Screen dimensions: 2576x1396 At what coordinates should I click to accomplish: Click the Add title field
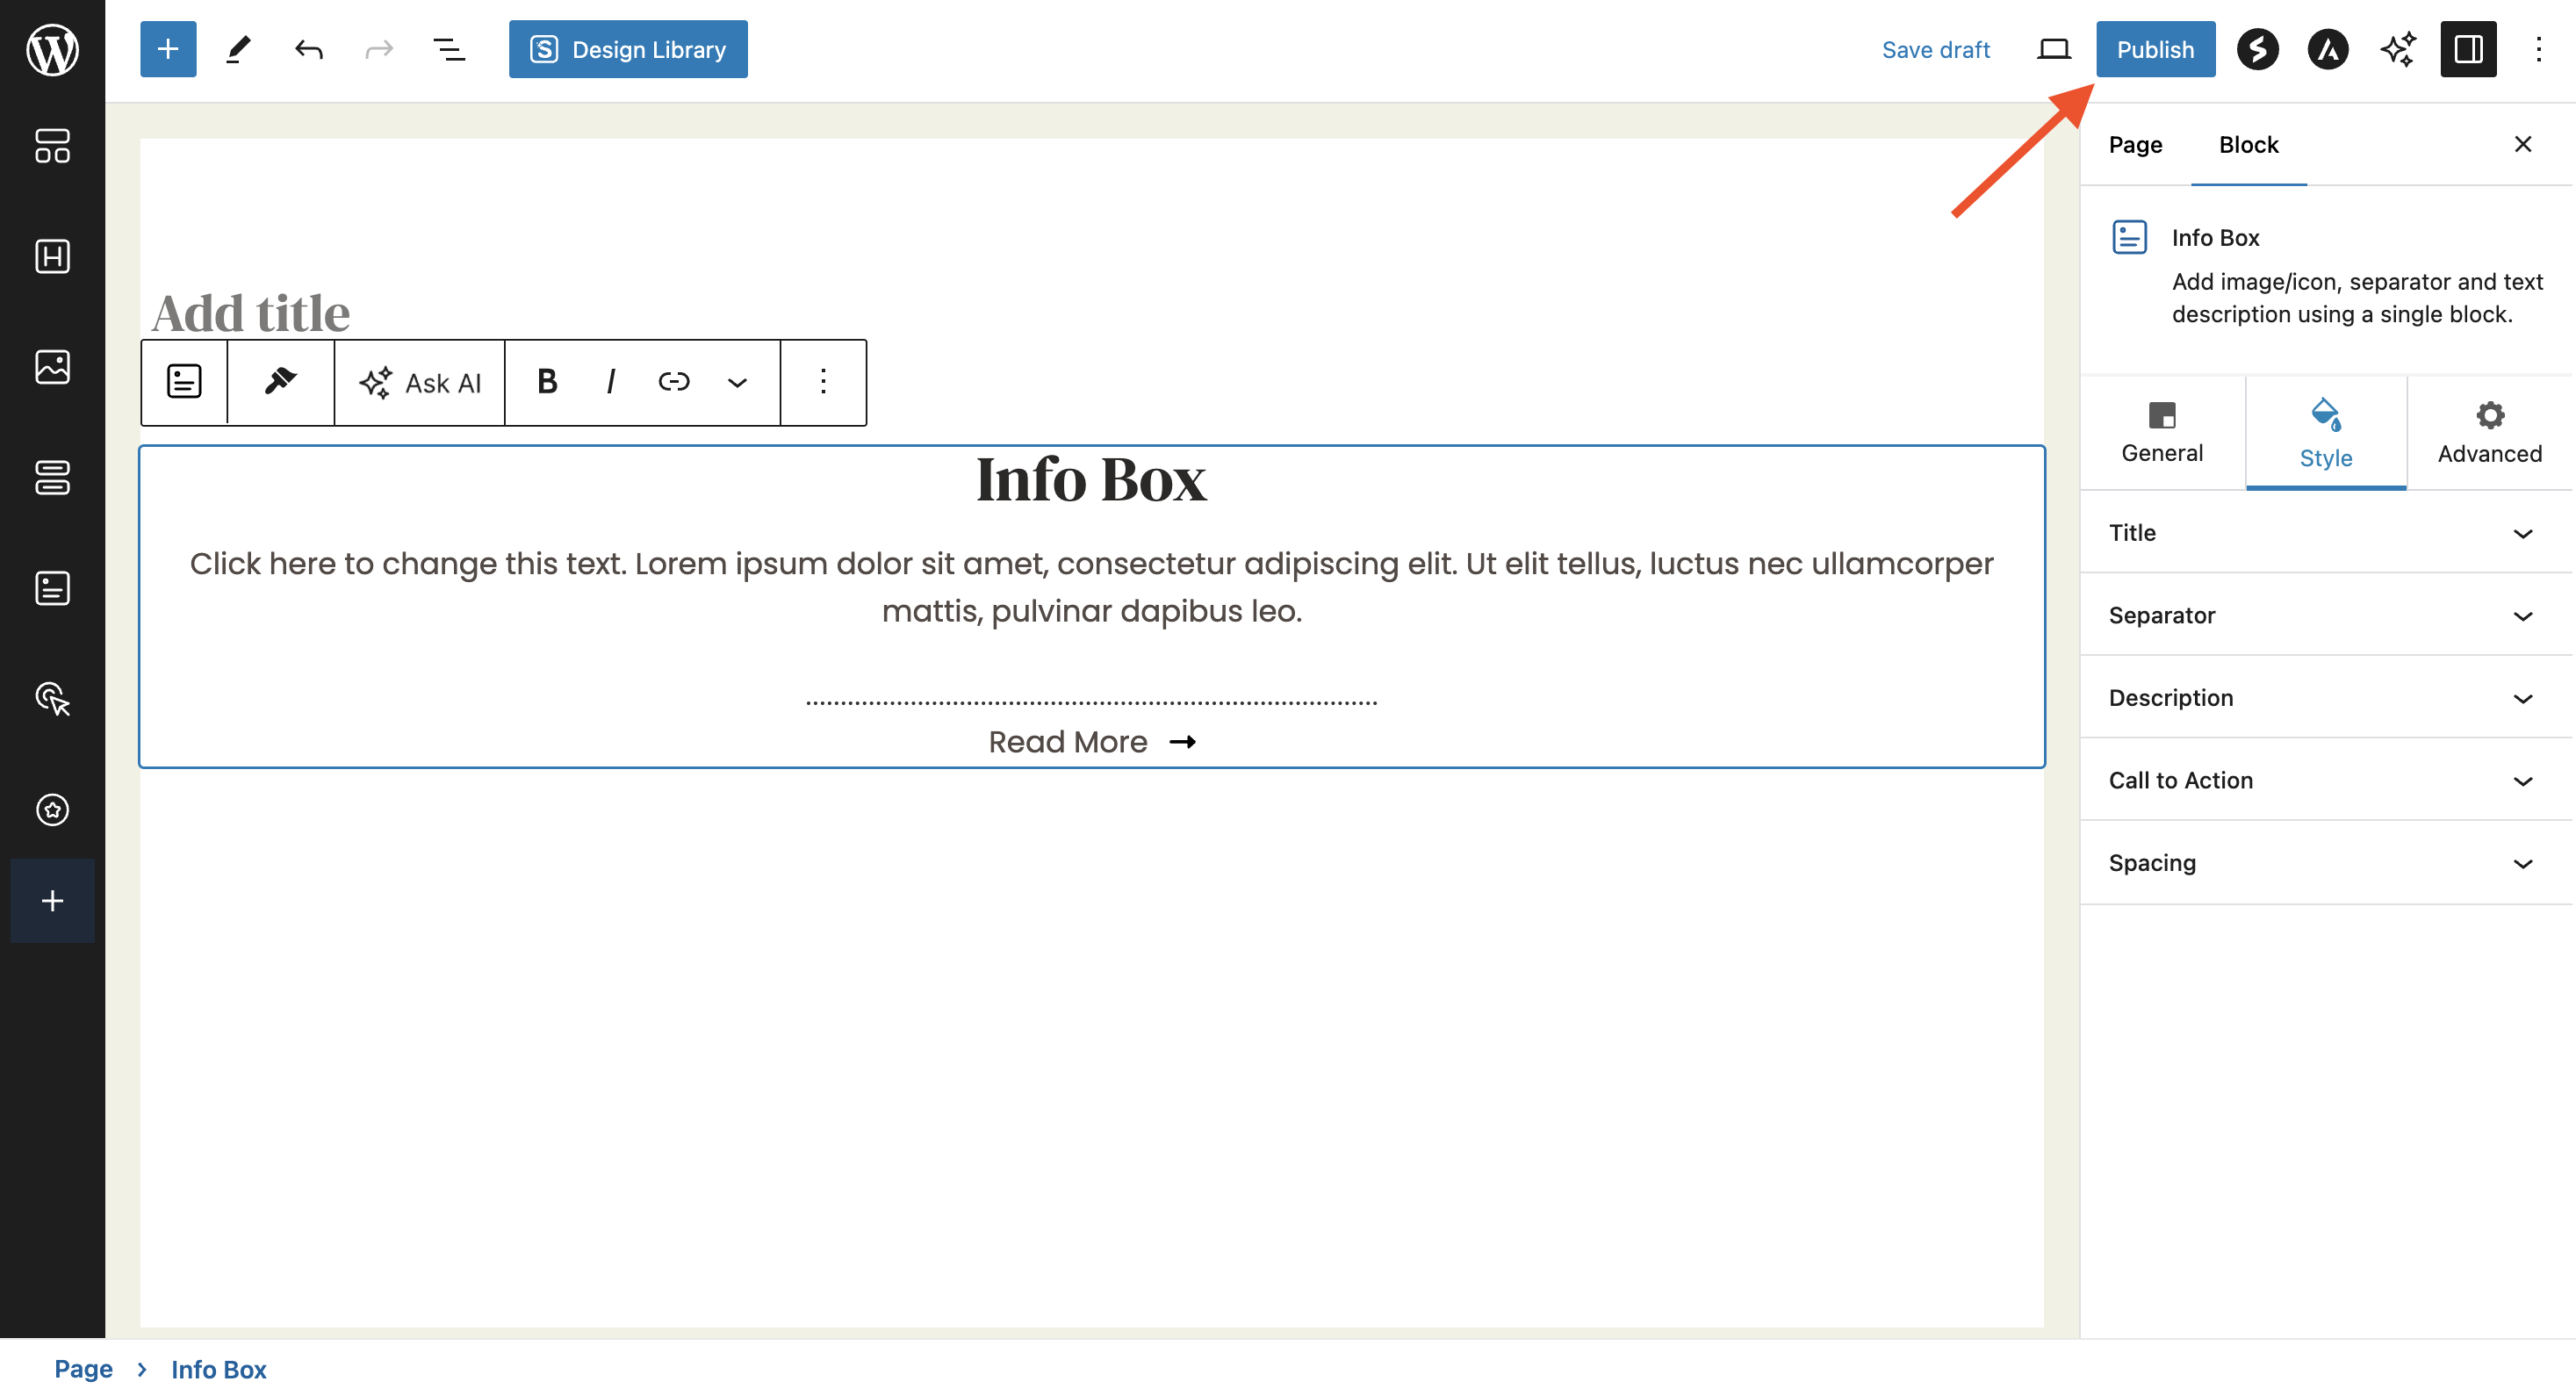pyautogui.click(x=250, y=313)
